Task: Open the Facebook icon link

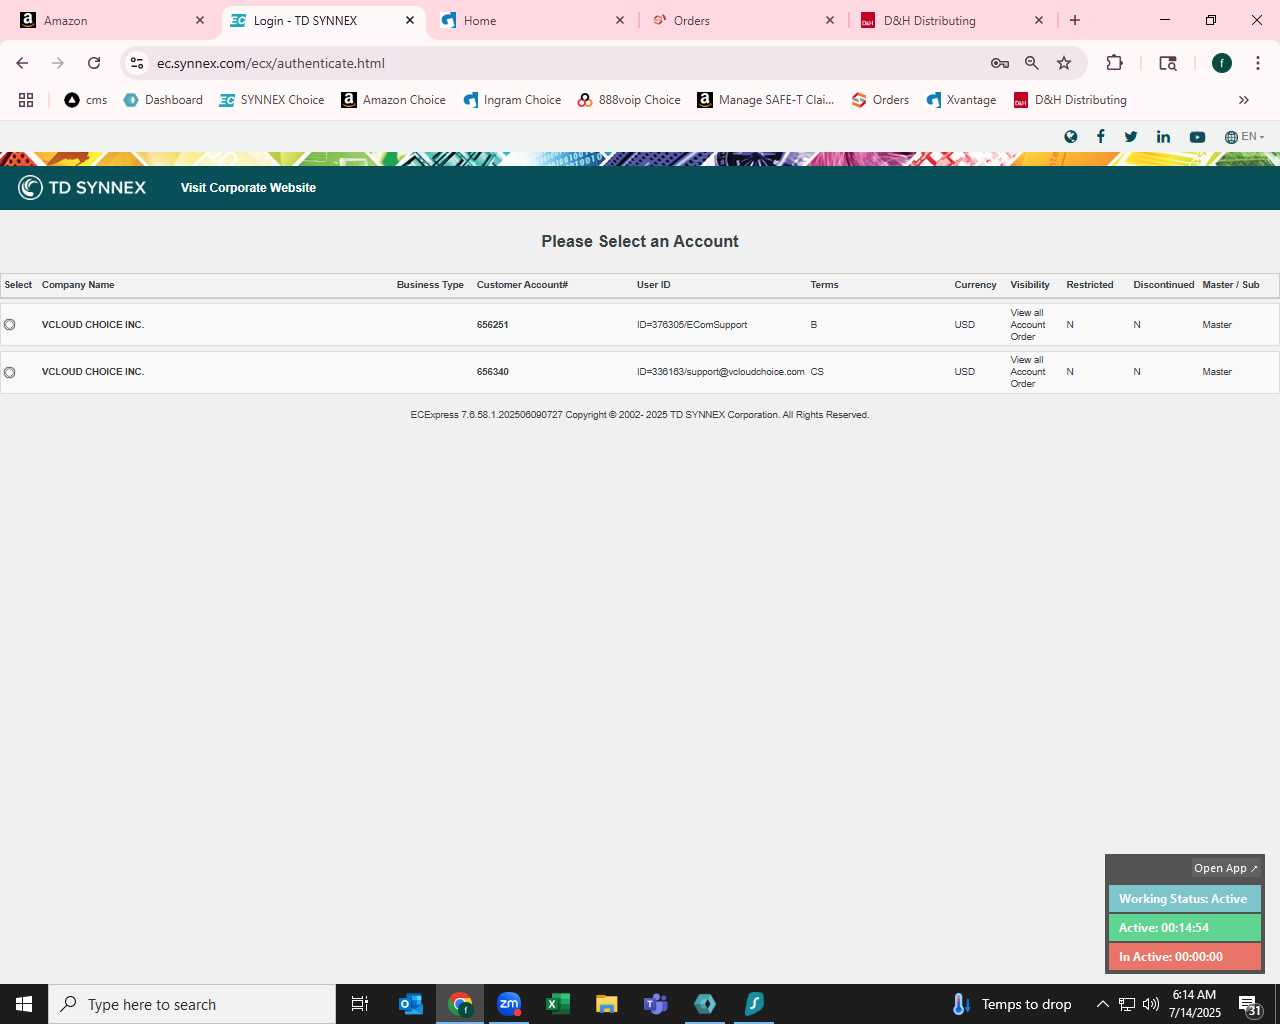Action: (1101, 137)
